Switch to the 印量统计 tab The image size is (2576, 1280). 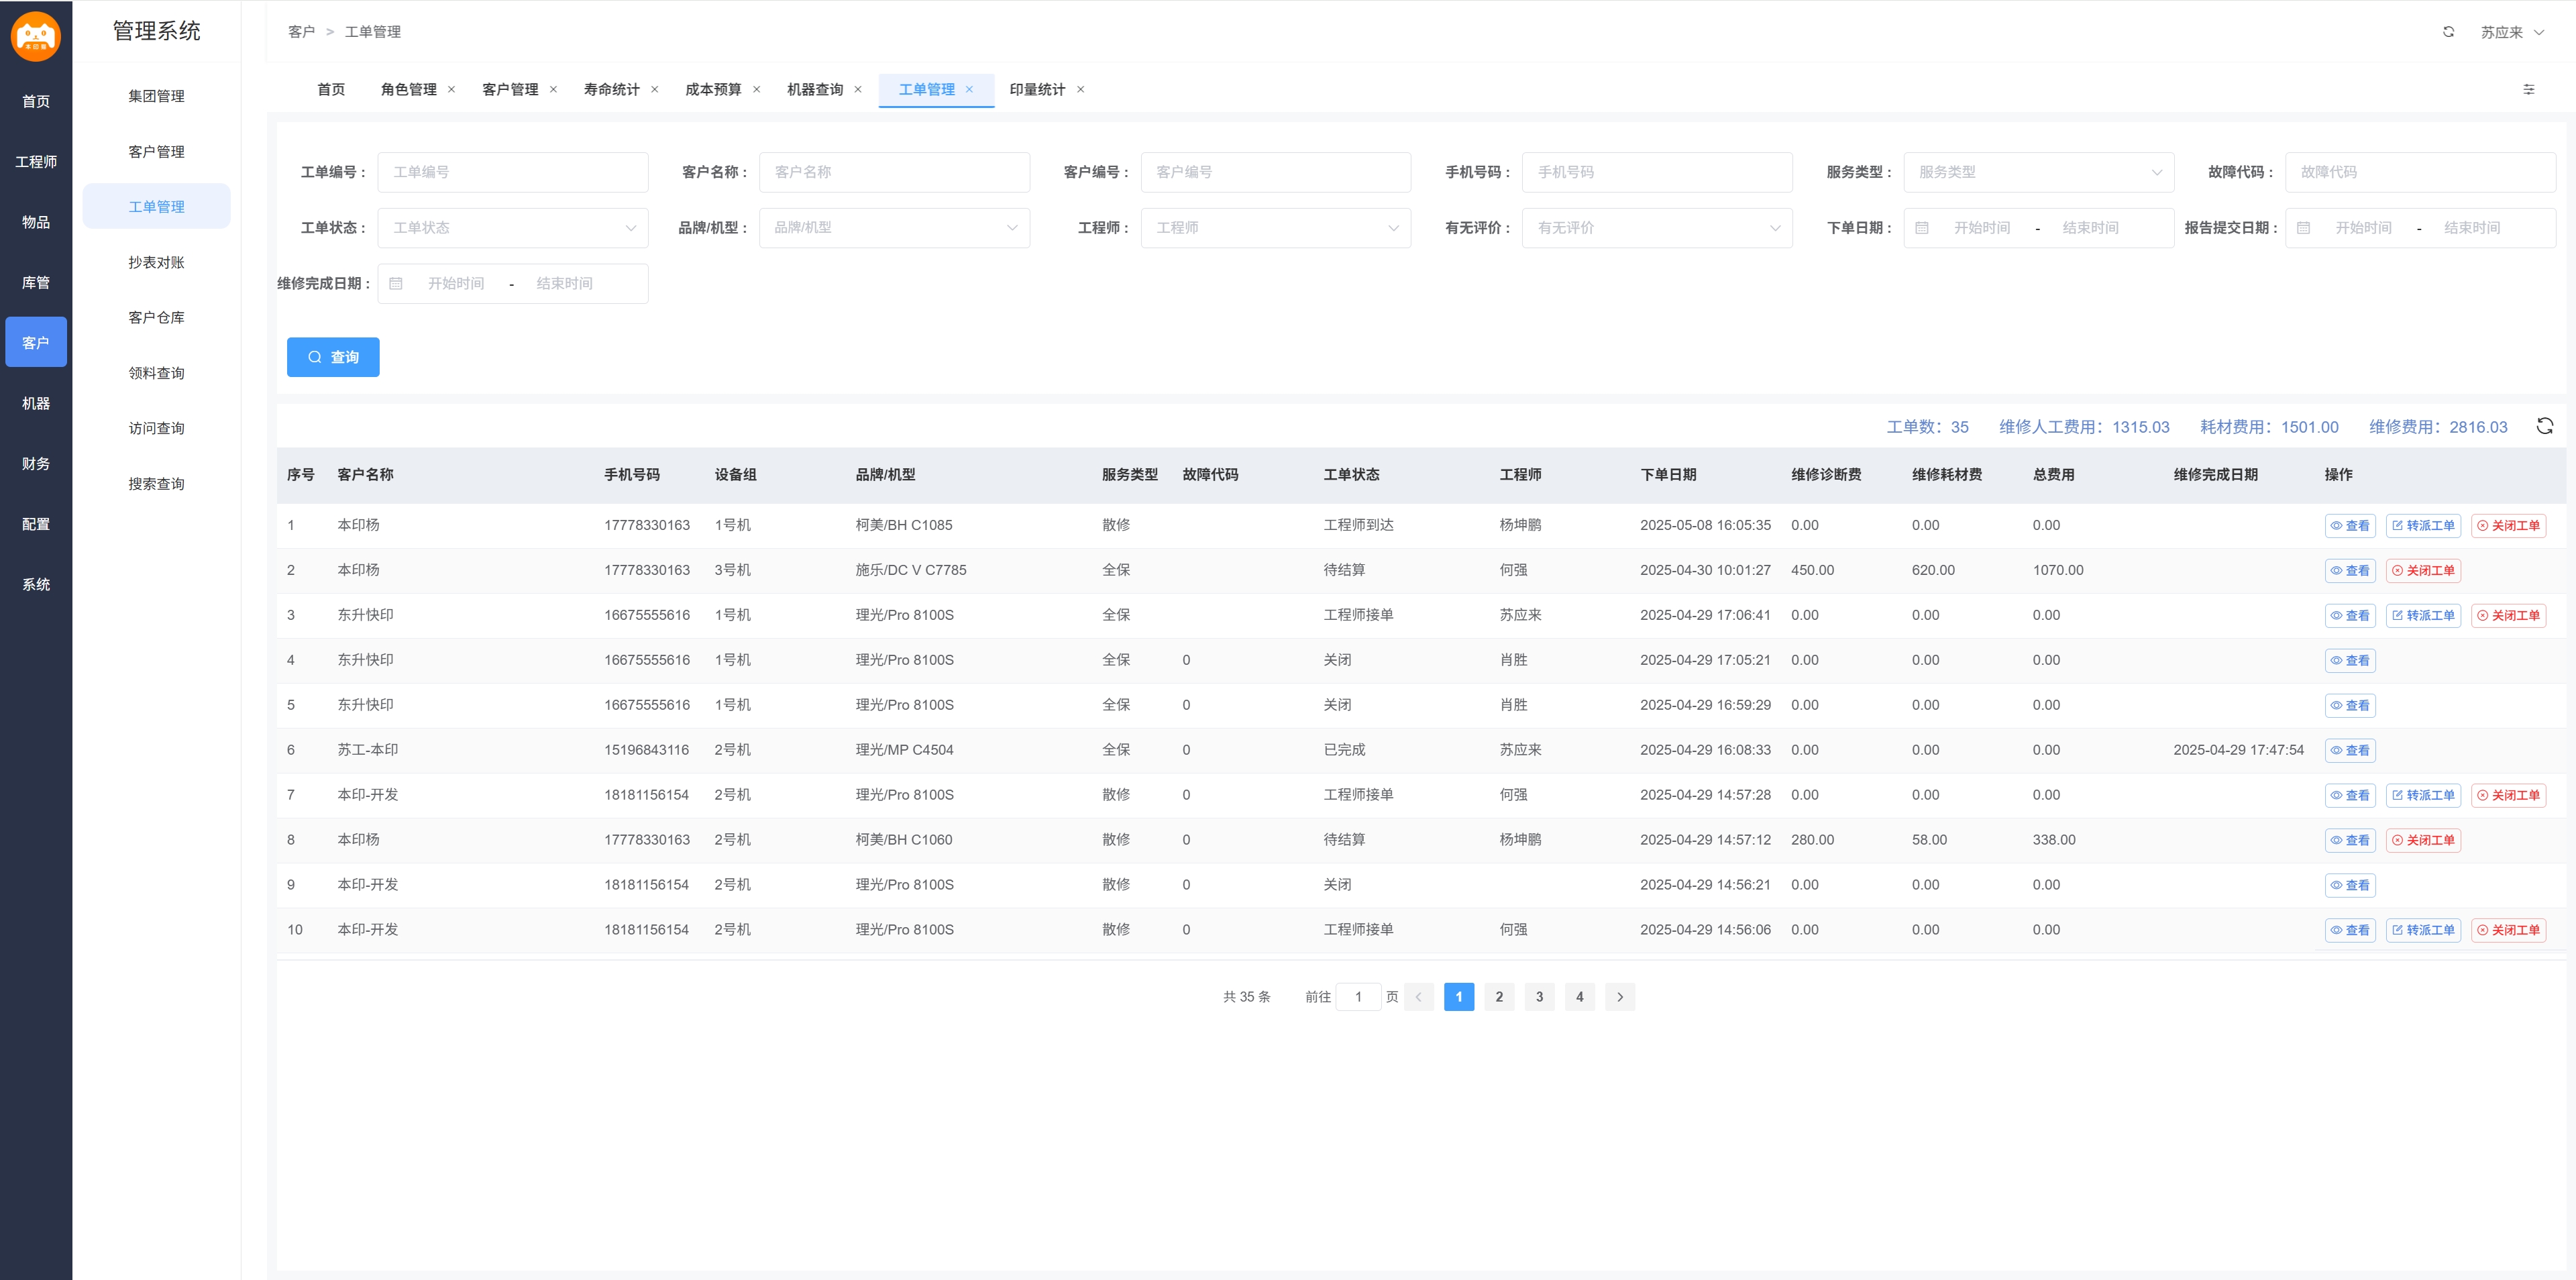click(1037, 90)
